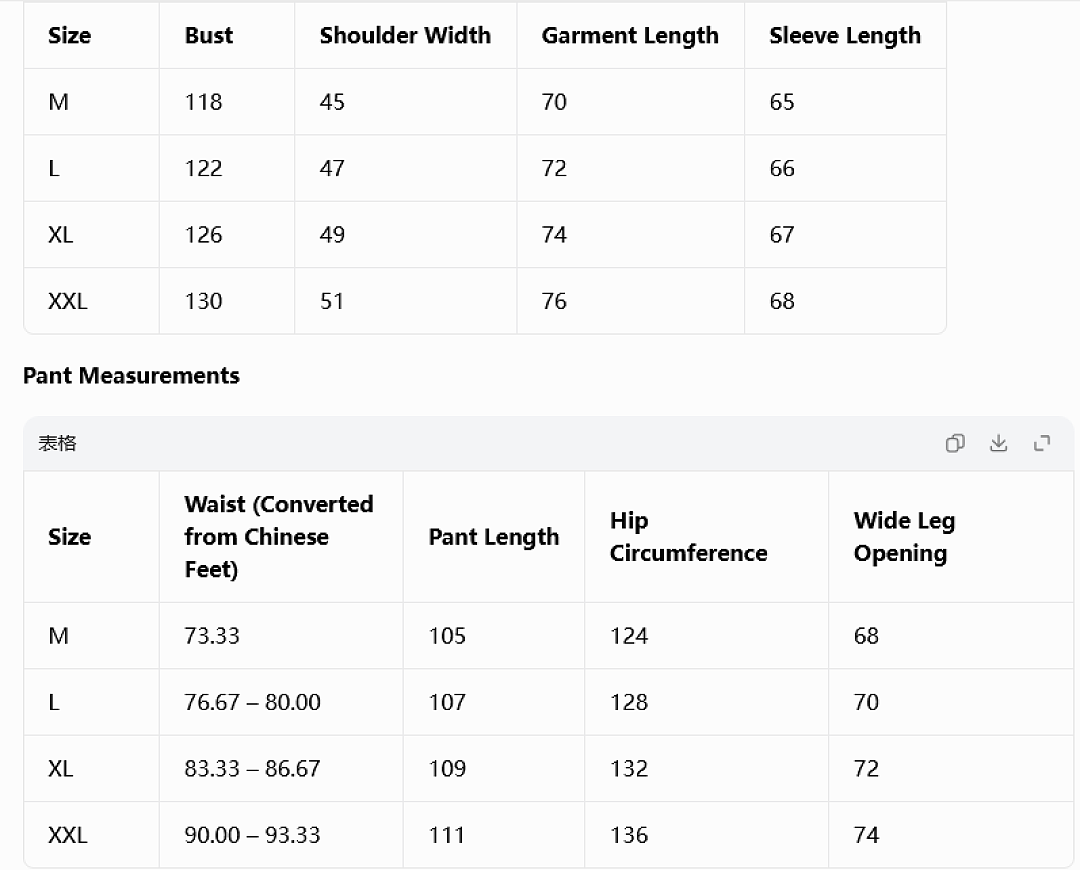Select the waist value 73.33 cell
The image size is (1080, 870).
point(281,636)
